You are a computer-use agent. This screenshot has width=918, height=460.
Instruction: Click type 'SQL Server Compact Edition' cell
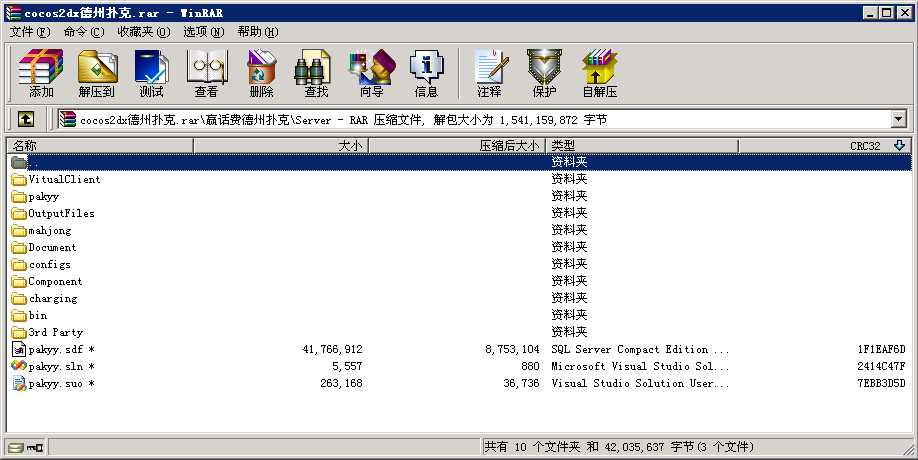[640, 349]
